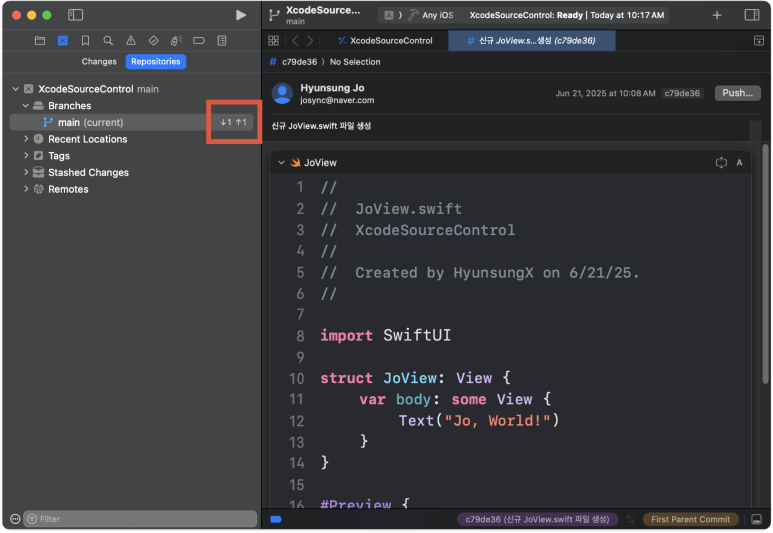Open the Test navigator diamond icon
The width and height of the screenshot is (773, 533).
[x=154, y=40]
